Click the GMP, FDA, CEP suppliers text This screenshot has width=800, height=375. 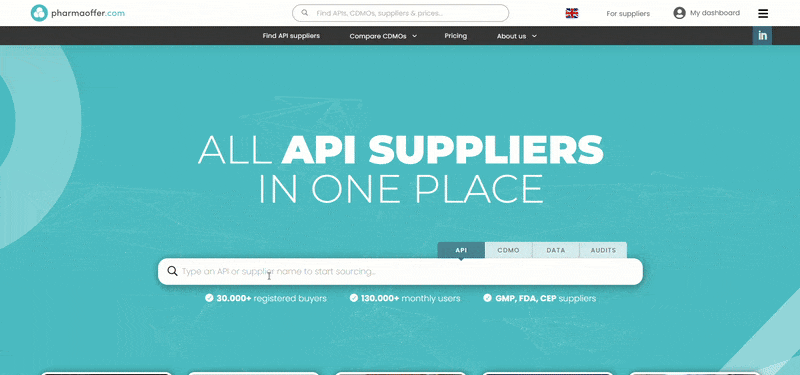click(545, 298)
